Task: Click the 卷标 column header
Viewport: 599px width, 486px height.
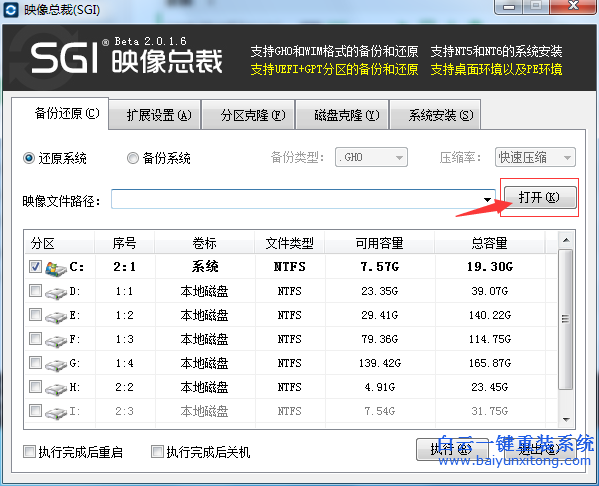Action: [x=205, y=243]
